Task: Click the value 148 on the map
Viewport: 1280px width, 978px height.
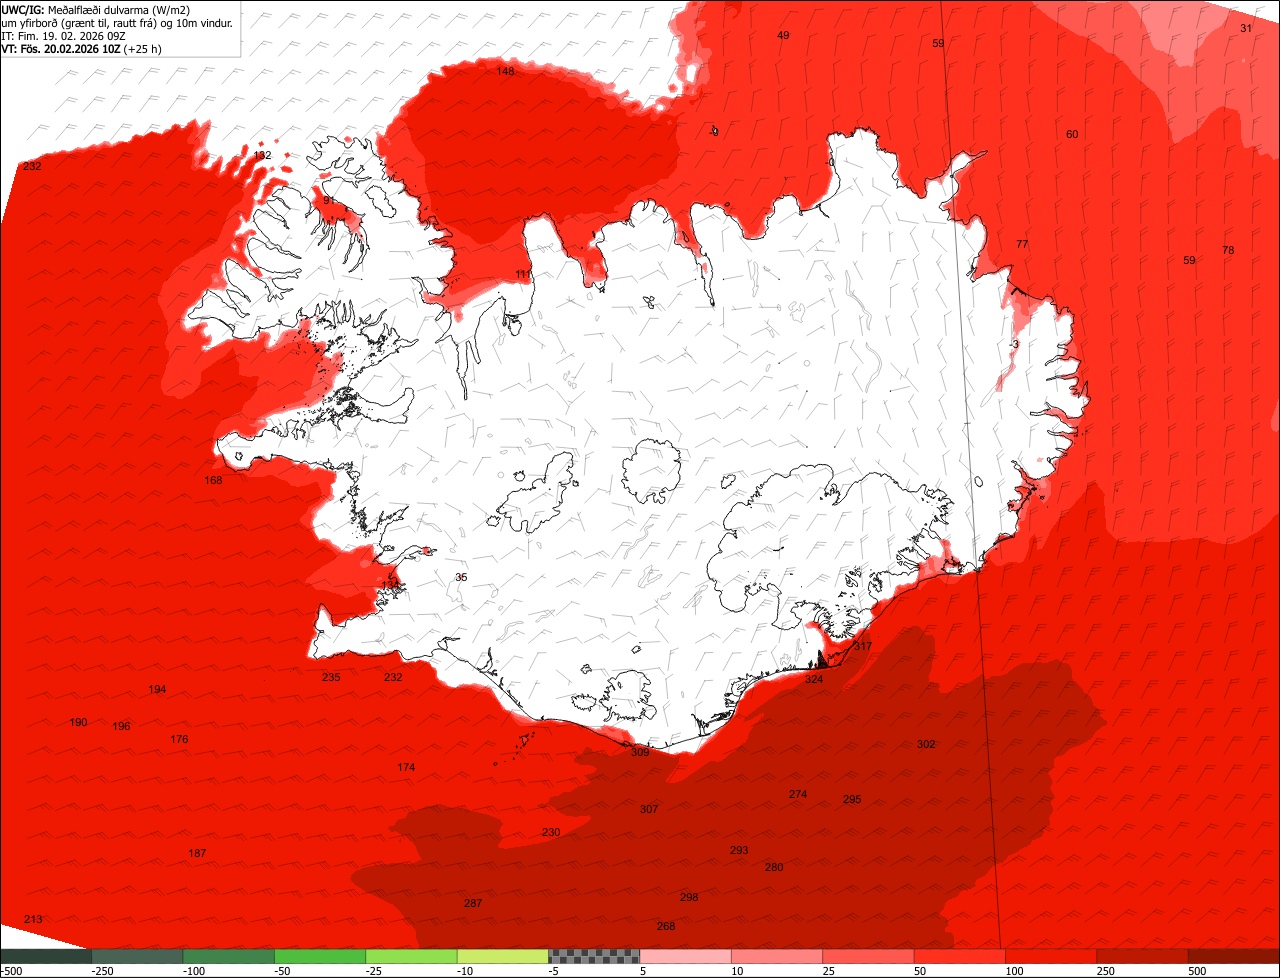Action: (506, 71)
